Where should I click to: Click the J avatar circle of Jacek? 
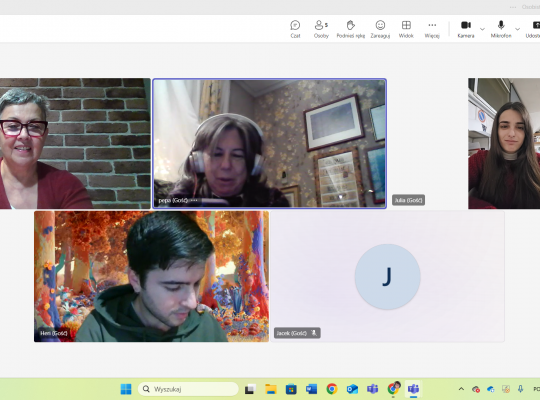[x=387, y=276]
